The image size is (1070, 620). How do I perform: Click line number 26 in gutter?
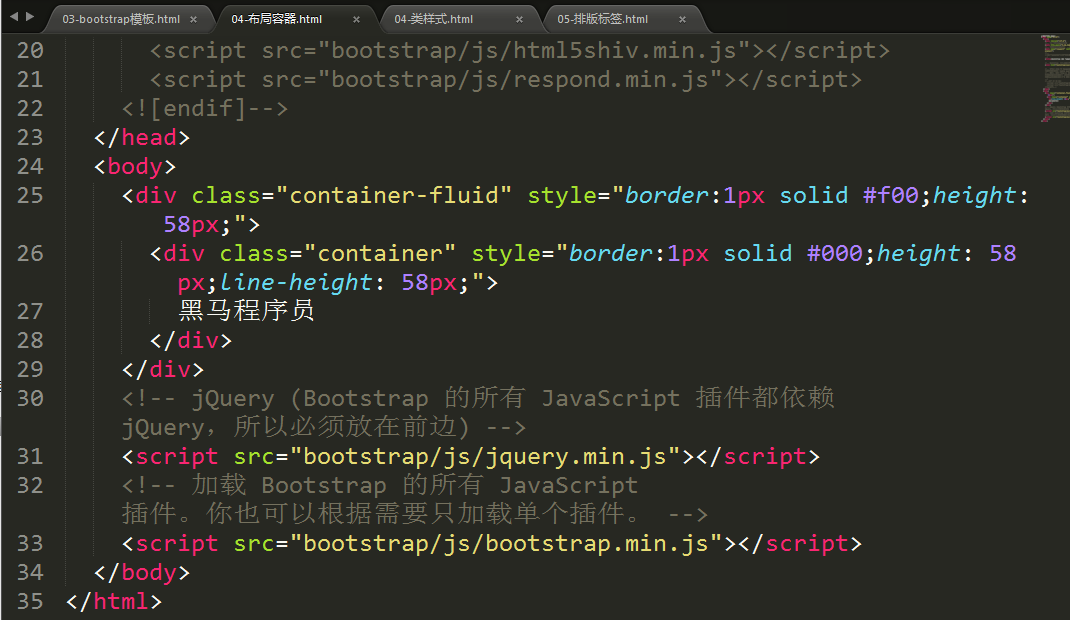[x=30, y=254]
